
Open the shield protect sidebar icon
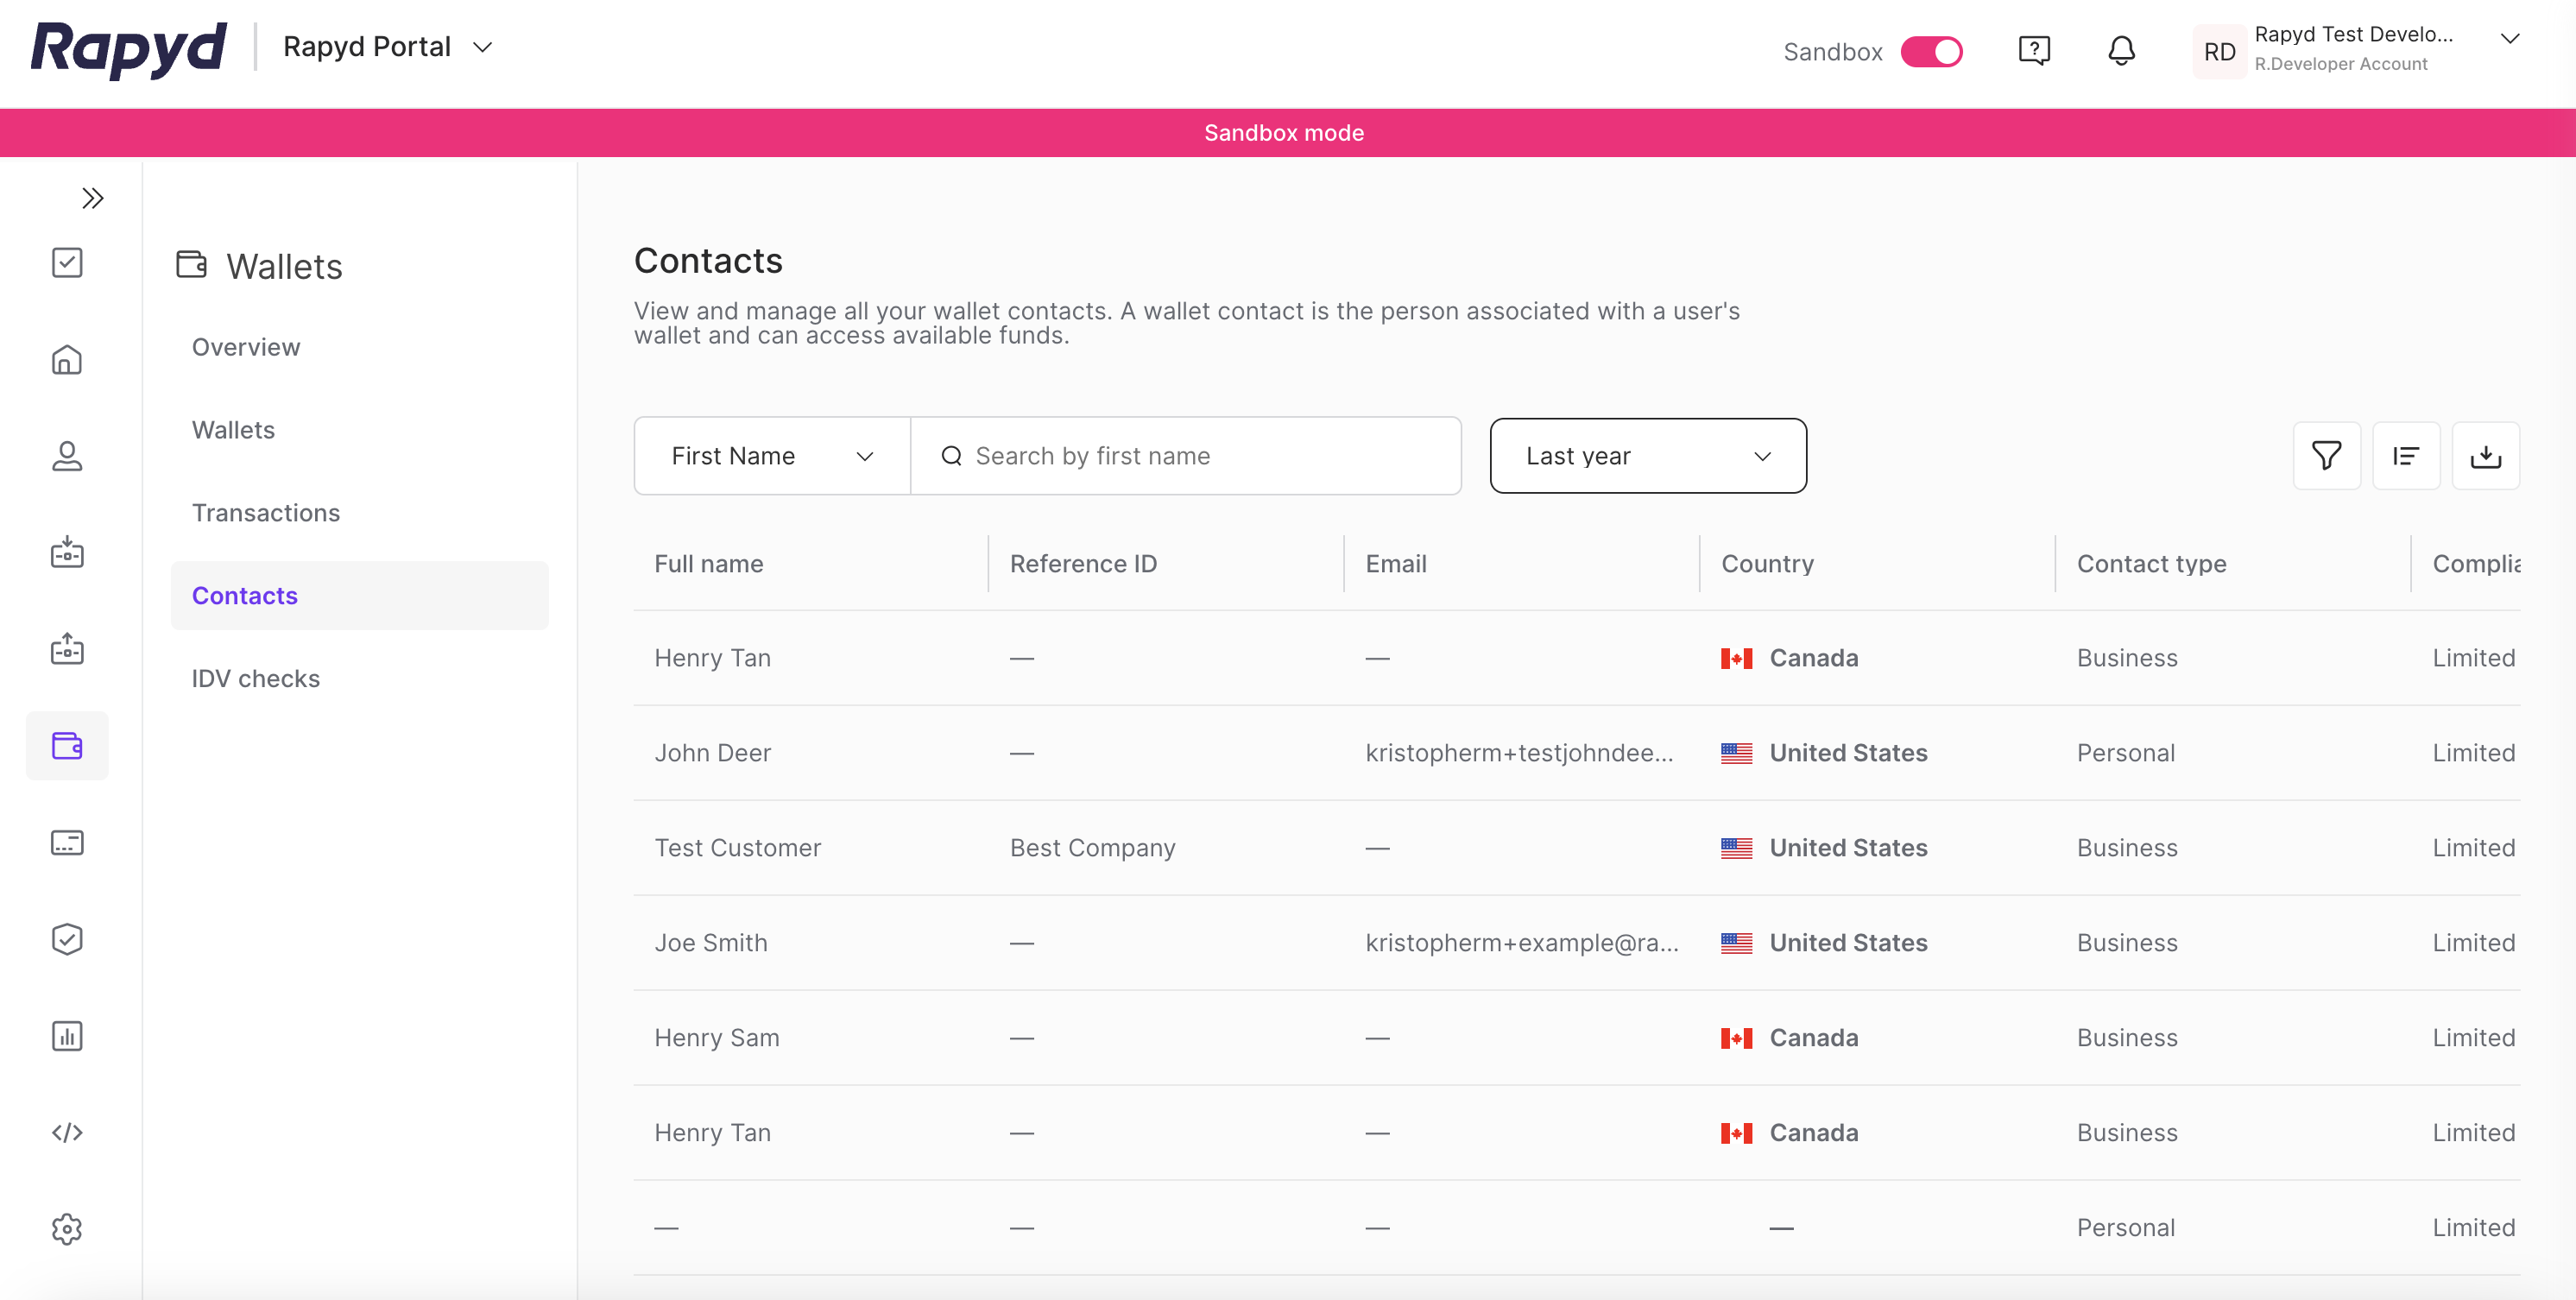(x=67, y=939)
